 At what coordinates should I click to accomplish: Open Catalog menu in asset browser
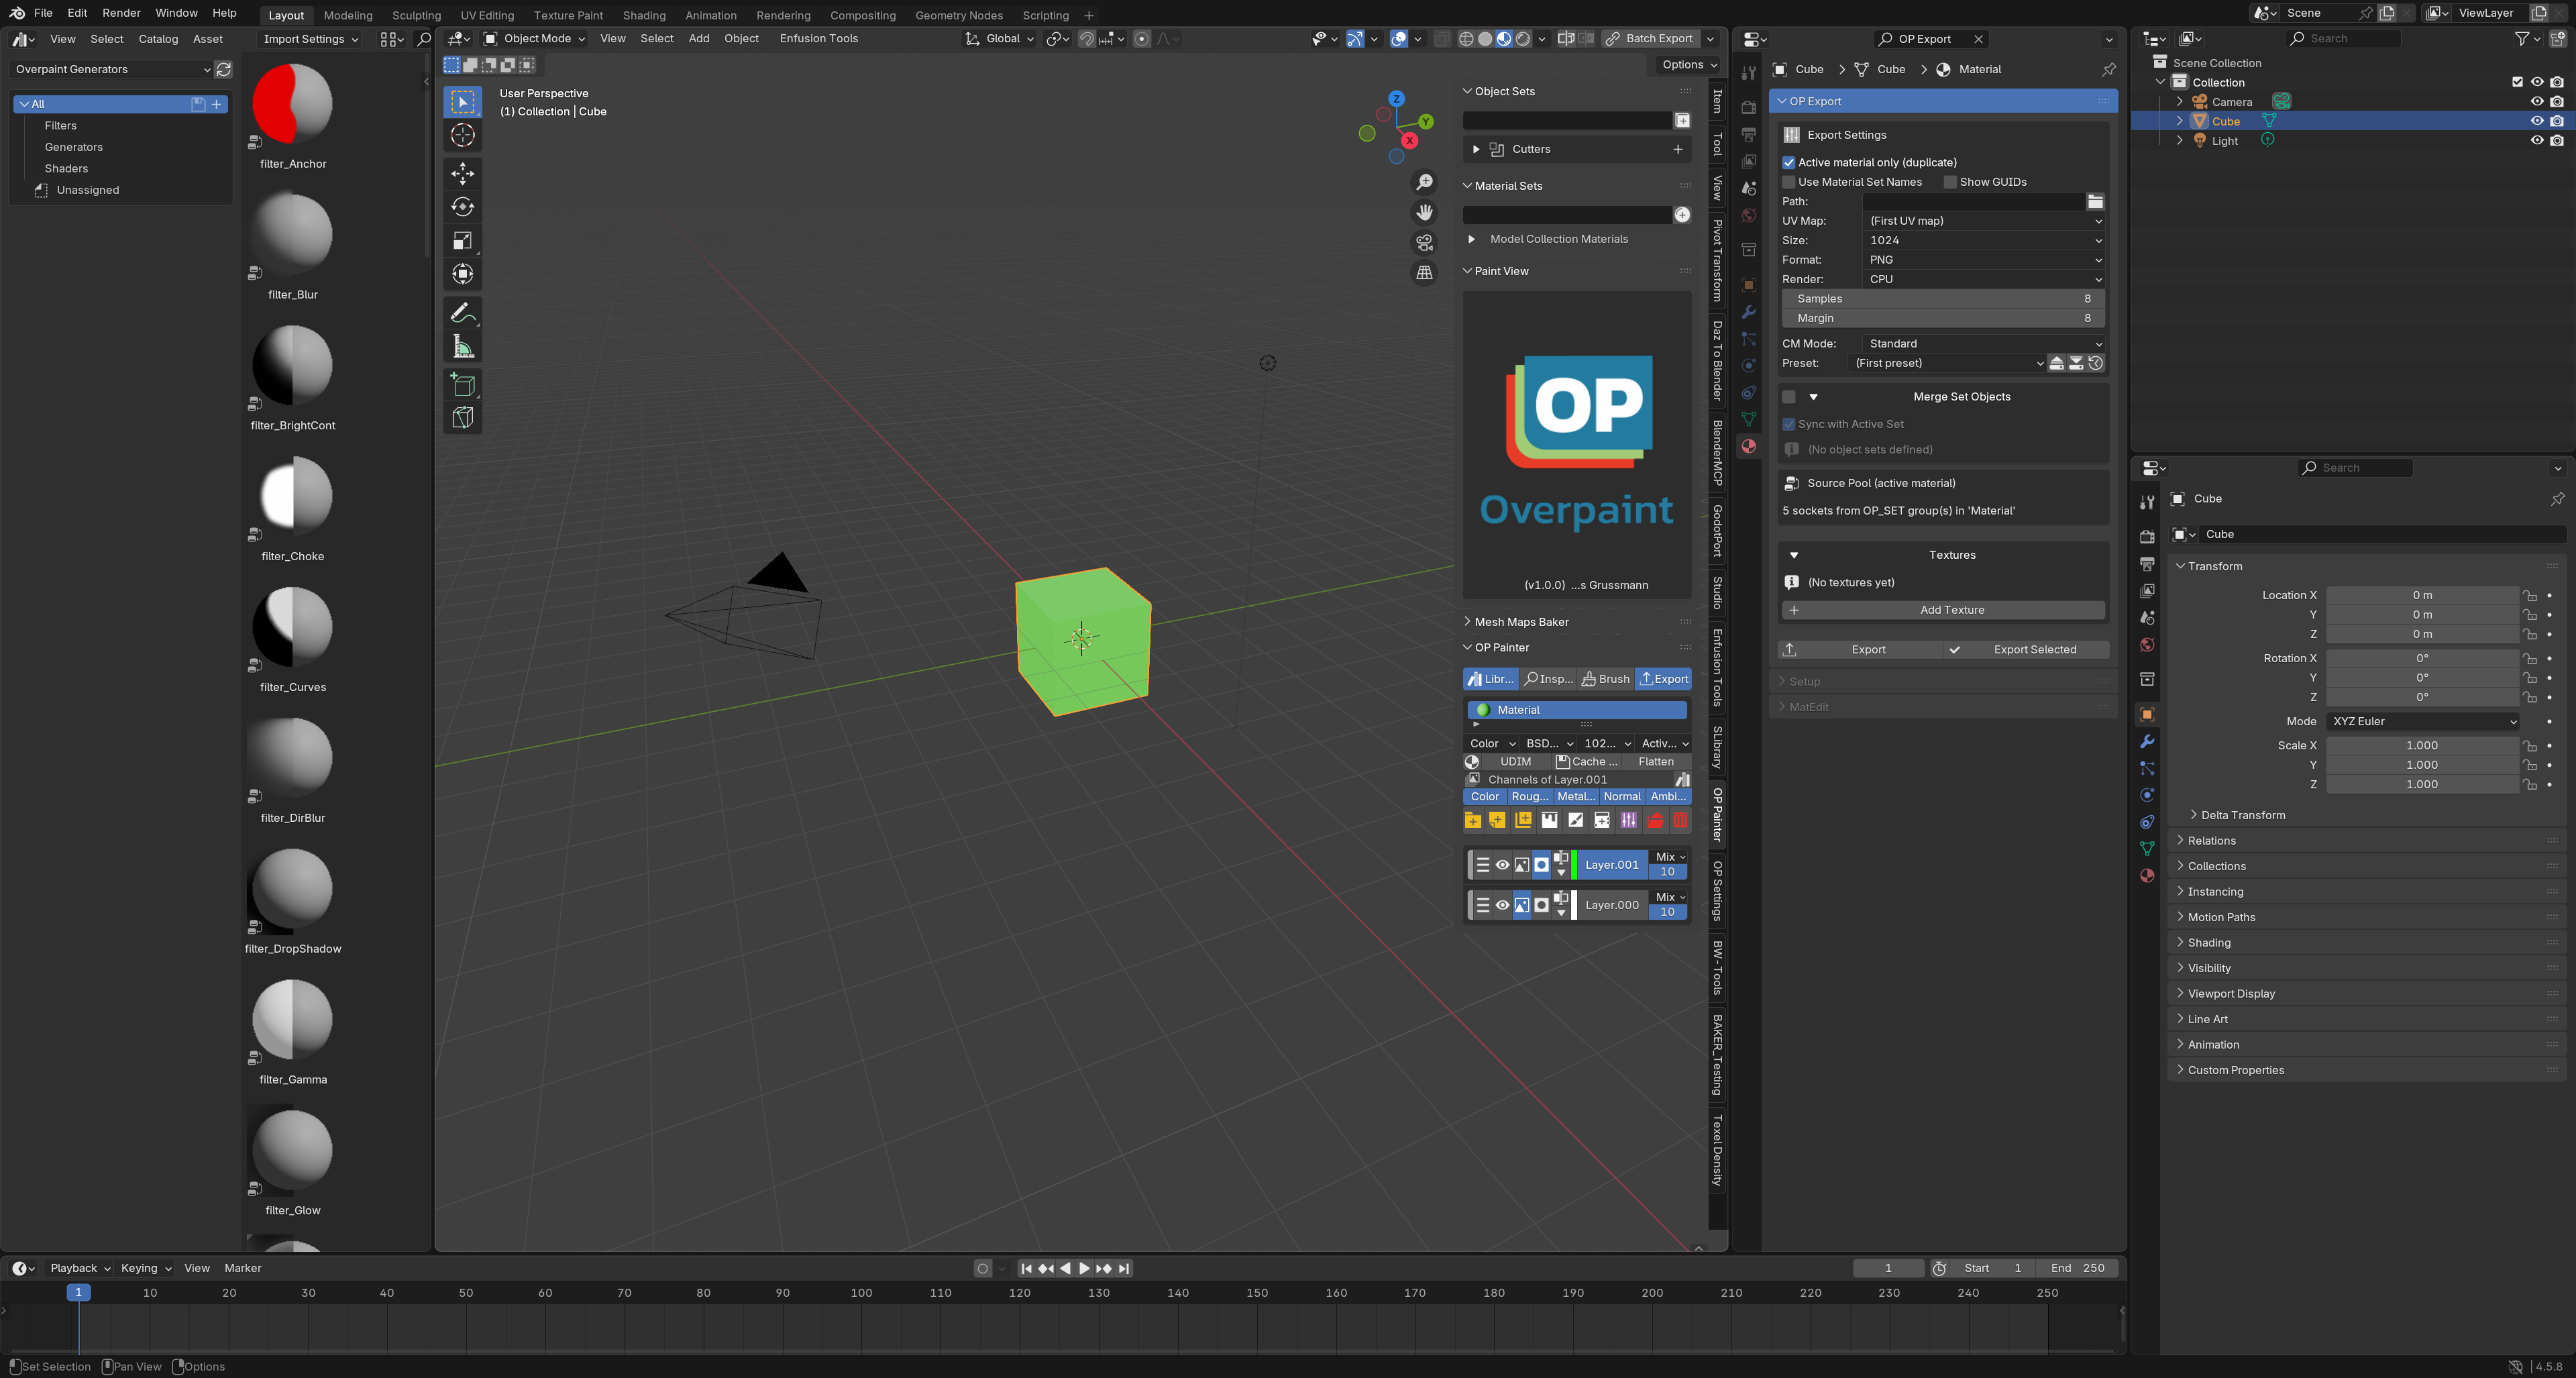(158, 39)
